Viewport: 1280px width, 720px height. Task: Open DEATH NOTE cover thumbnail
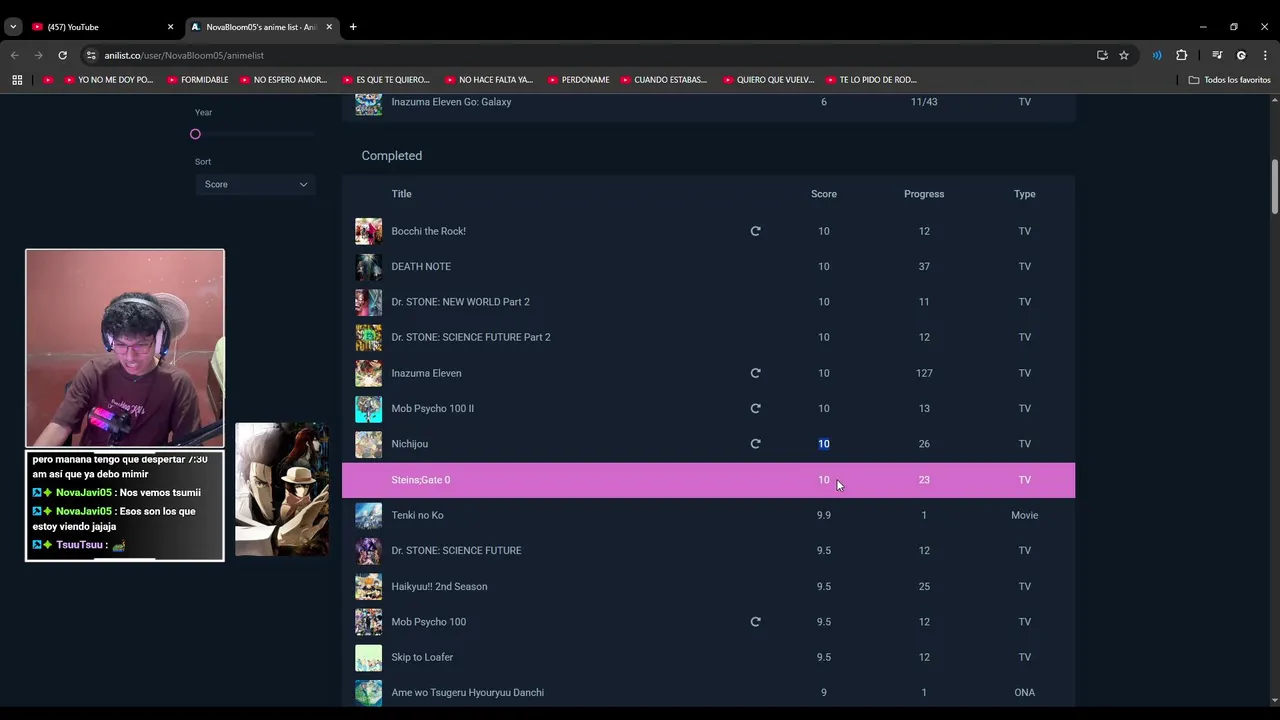368,267
